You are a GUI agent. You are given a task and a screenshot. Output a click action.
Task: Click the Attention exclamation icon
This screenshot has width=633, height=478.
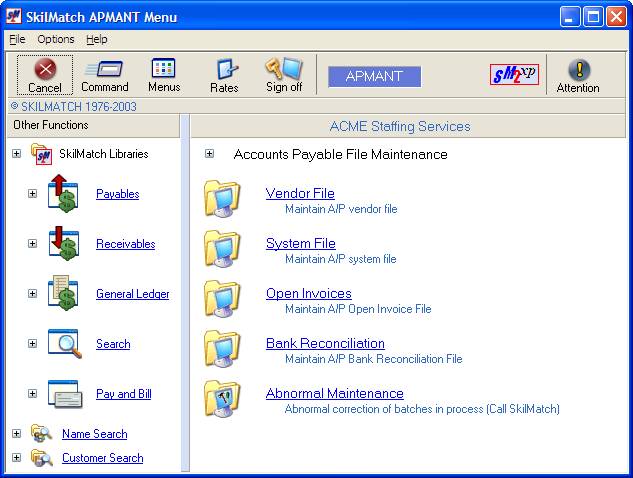579,70
